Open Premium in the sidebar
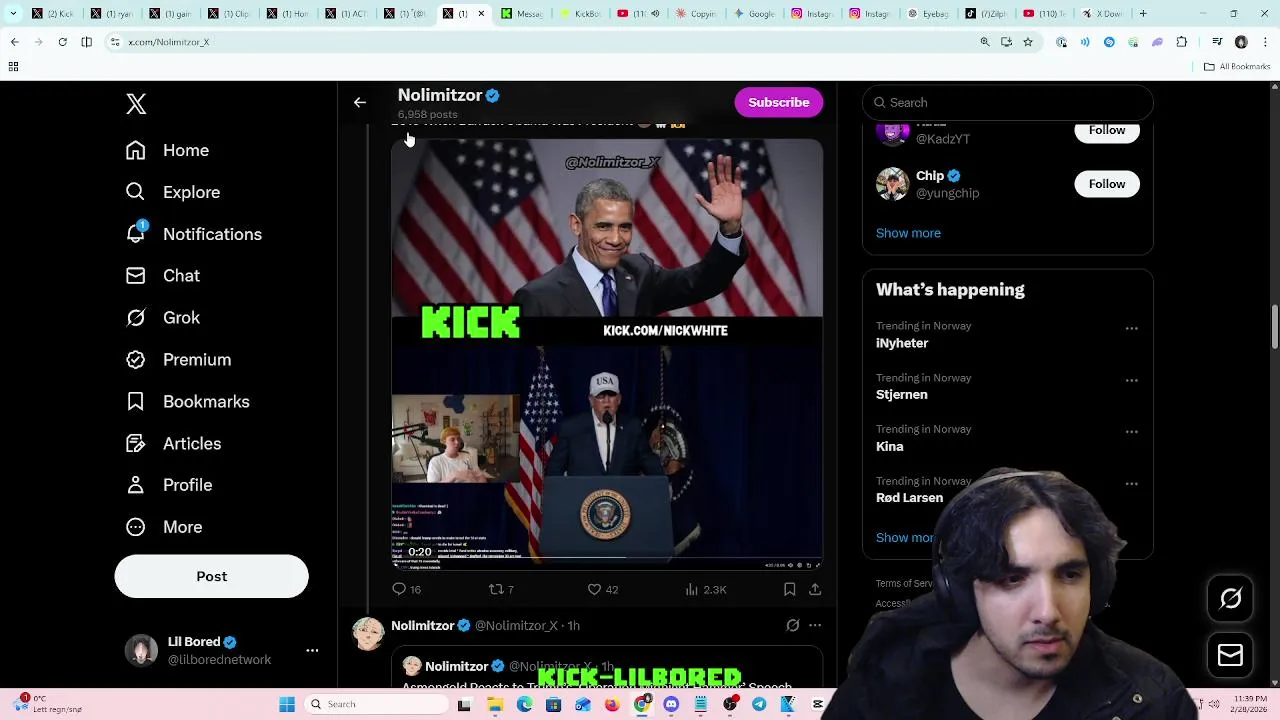 point(178,360)
